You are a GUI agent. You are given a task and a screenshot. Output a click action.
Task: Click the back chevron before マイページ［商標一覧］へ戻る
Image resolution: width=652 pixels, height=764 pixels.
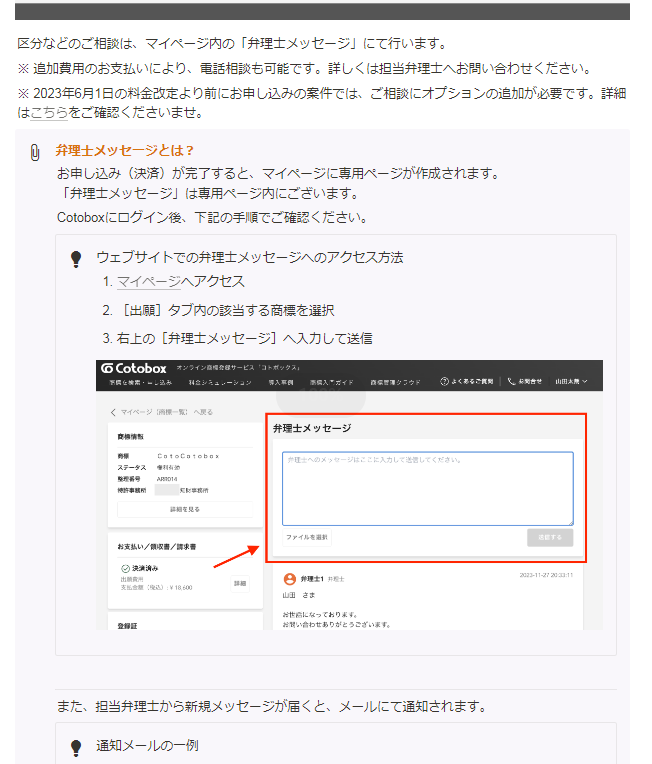coord(113,412)
